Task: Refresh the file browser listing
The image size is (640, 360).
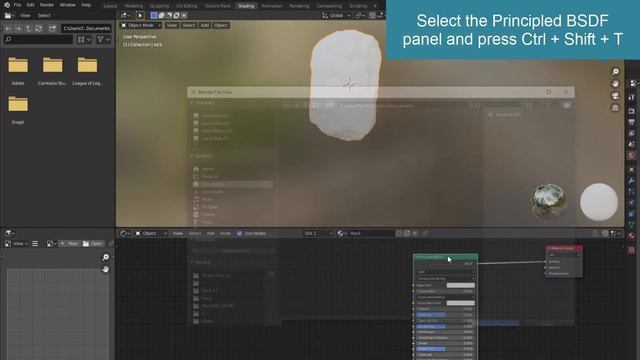Action: pos(39,29)
